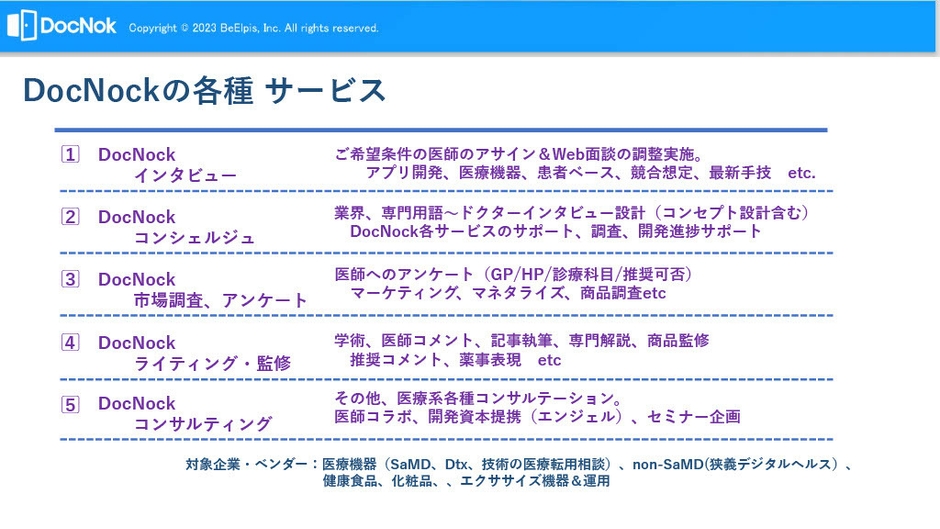Select the DocNock label above 市場調査
Screen dimensions: 940x529
(137, 279)
